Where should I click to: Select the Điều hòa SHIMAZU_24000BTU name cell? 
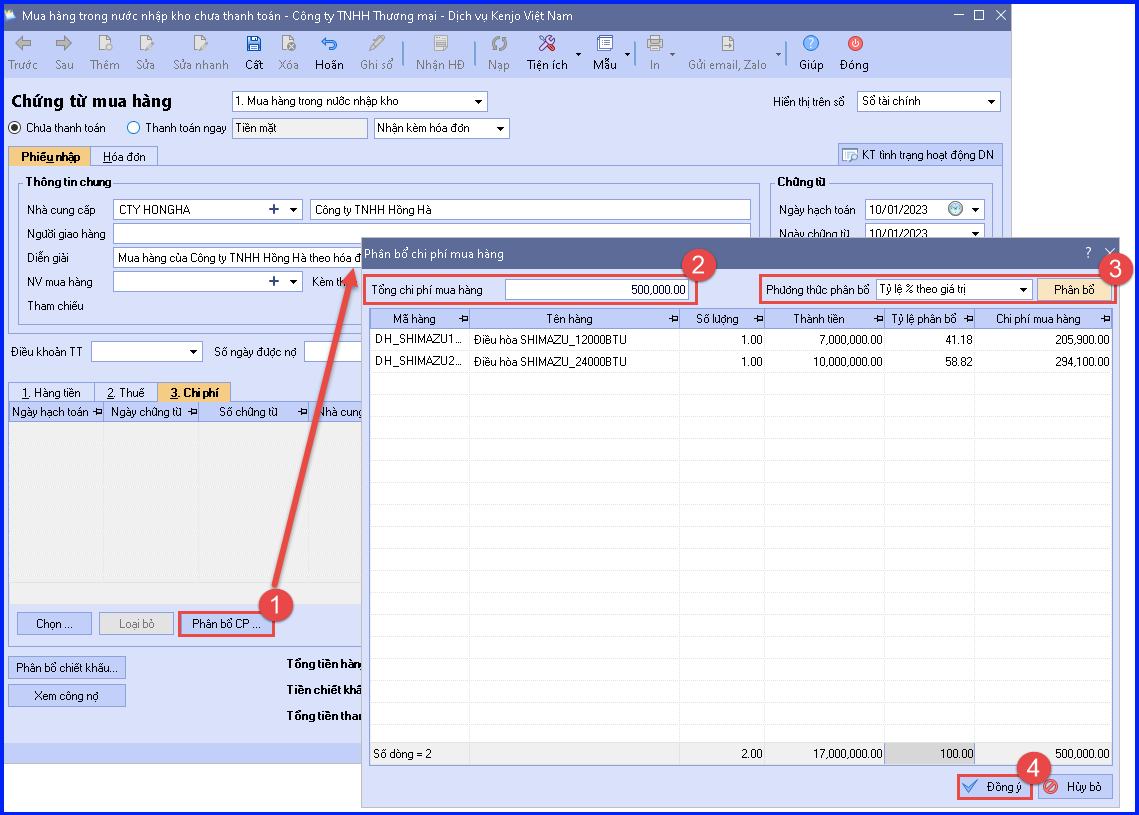point(574,362)
